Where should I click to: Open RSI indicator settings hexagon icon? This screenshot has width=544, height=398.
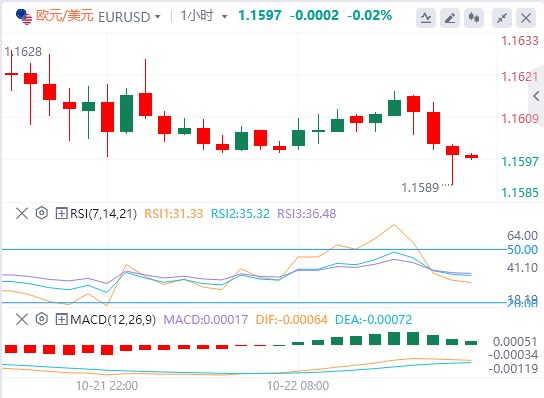pyautogui.click(x=42, y=213)
